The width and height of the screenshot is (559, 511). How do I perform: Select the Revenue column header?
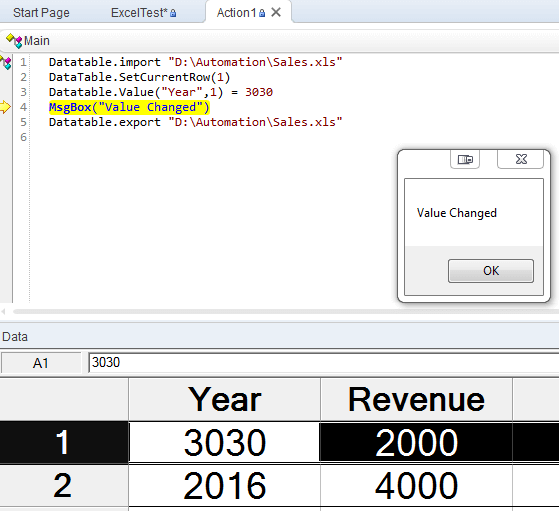coord(416,400)
